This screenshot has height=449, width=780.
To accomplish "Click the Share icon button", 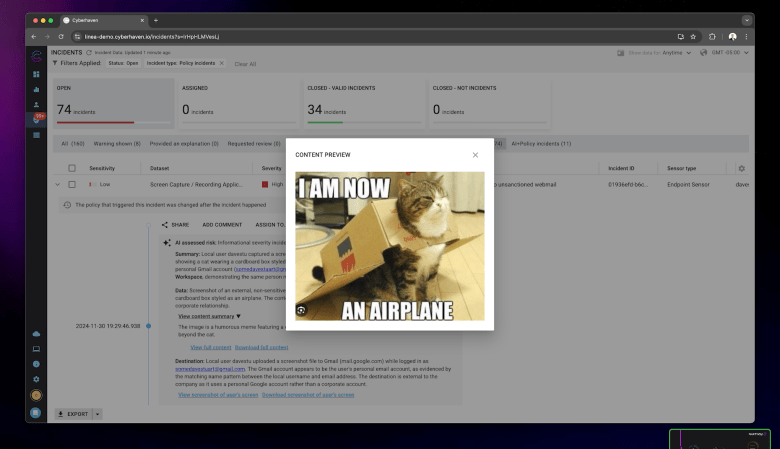I will point(175,225).
